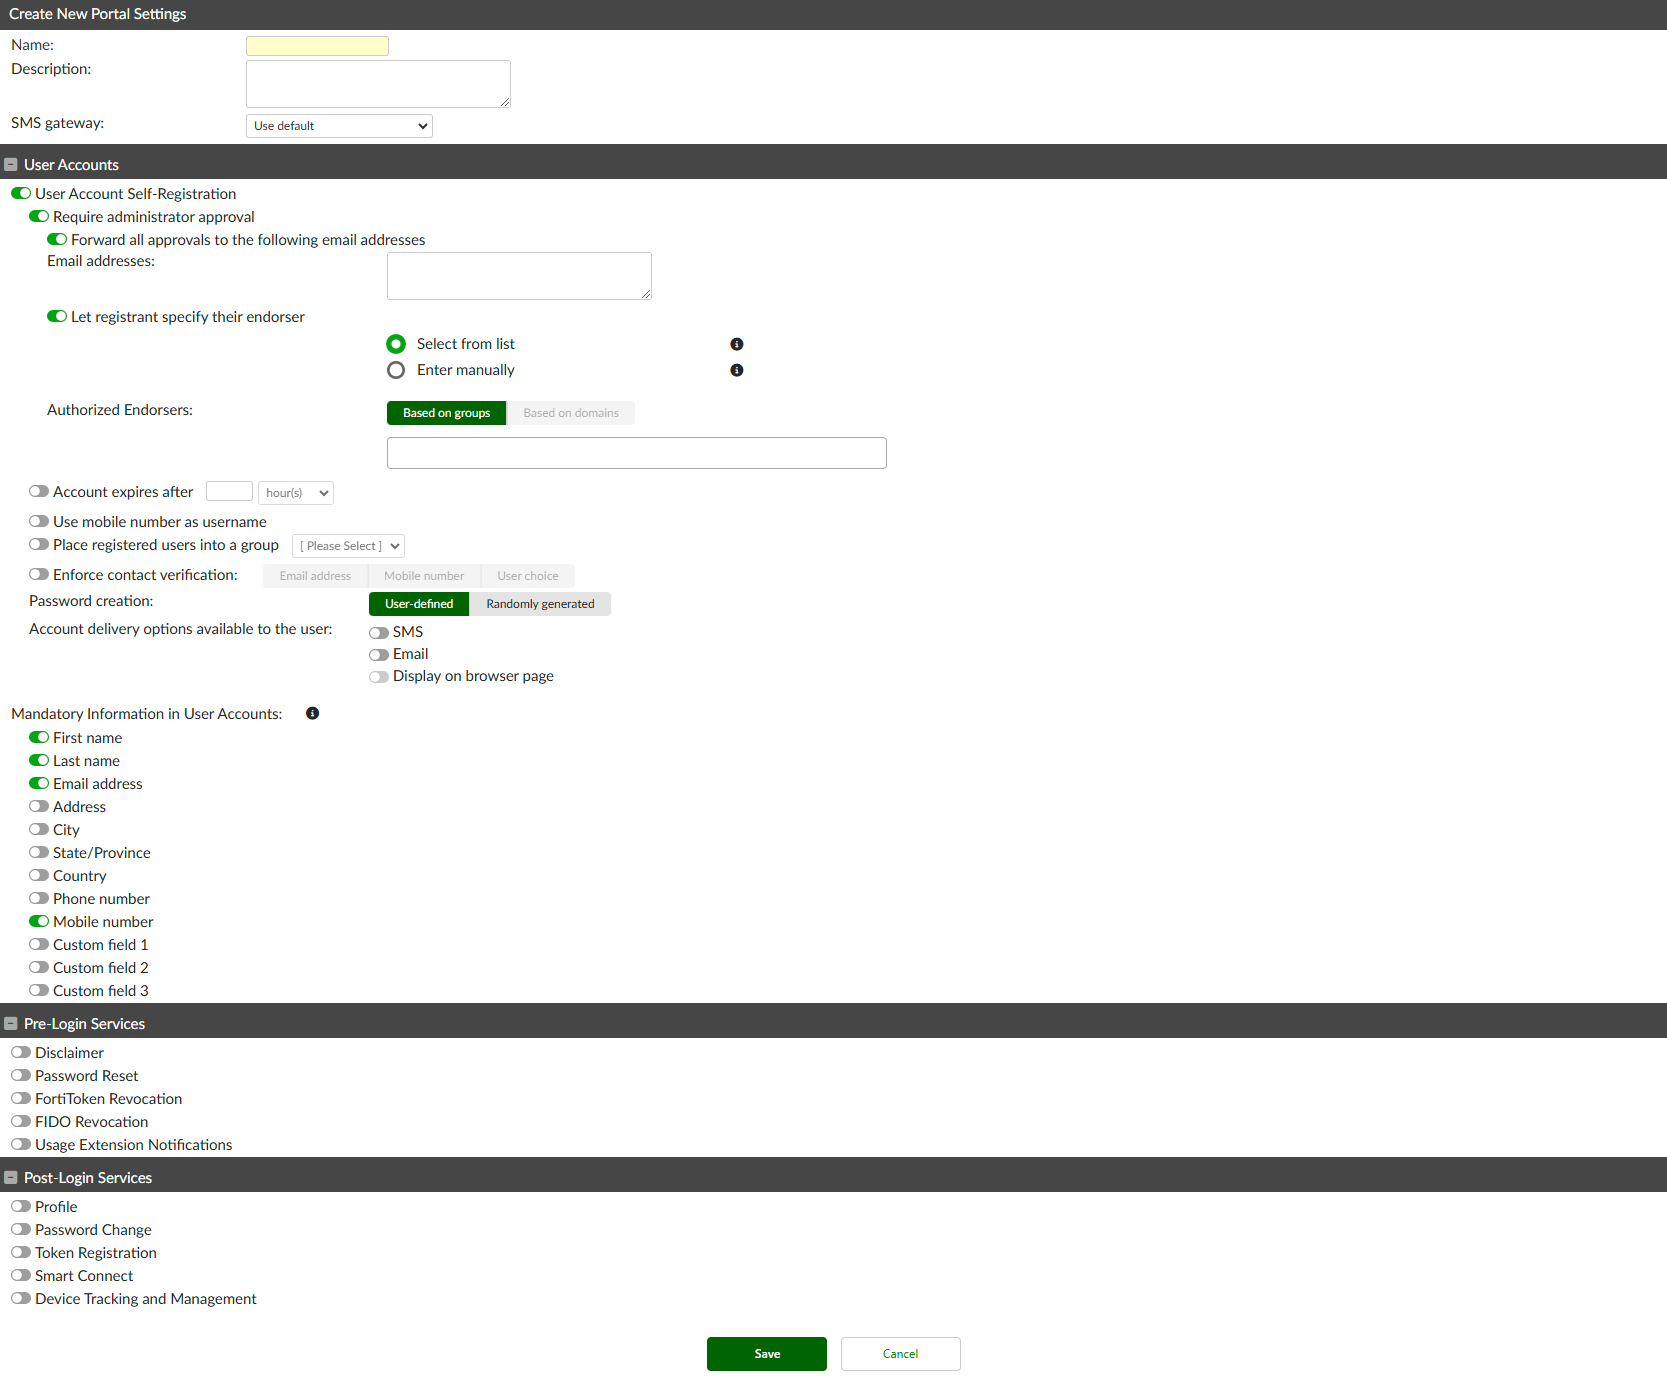Click the Name input field
The image size is (1667, 1382).
click(x=317, y=46)
